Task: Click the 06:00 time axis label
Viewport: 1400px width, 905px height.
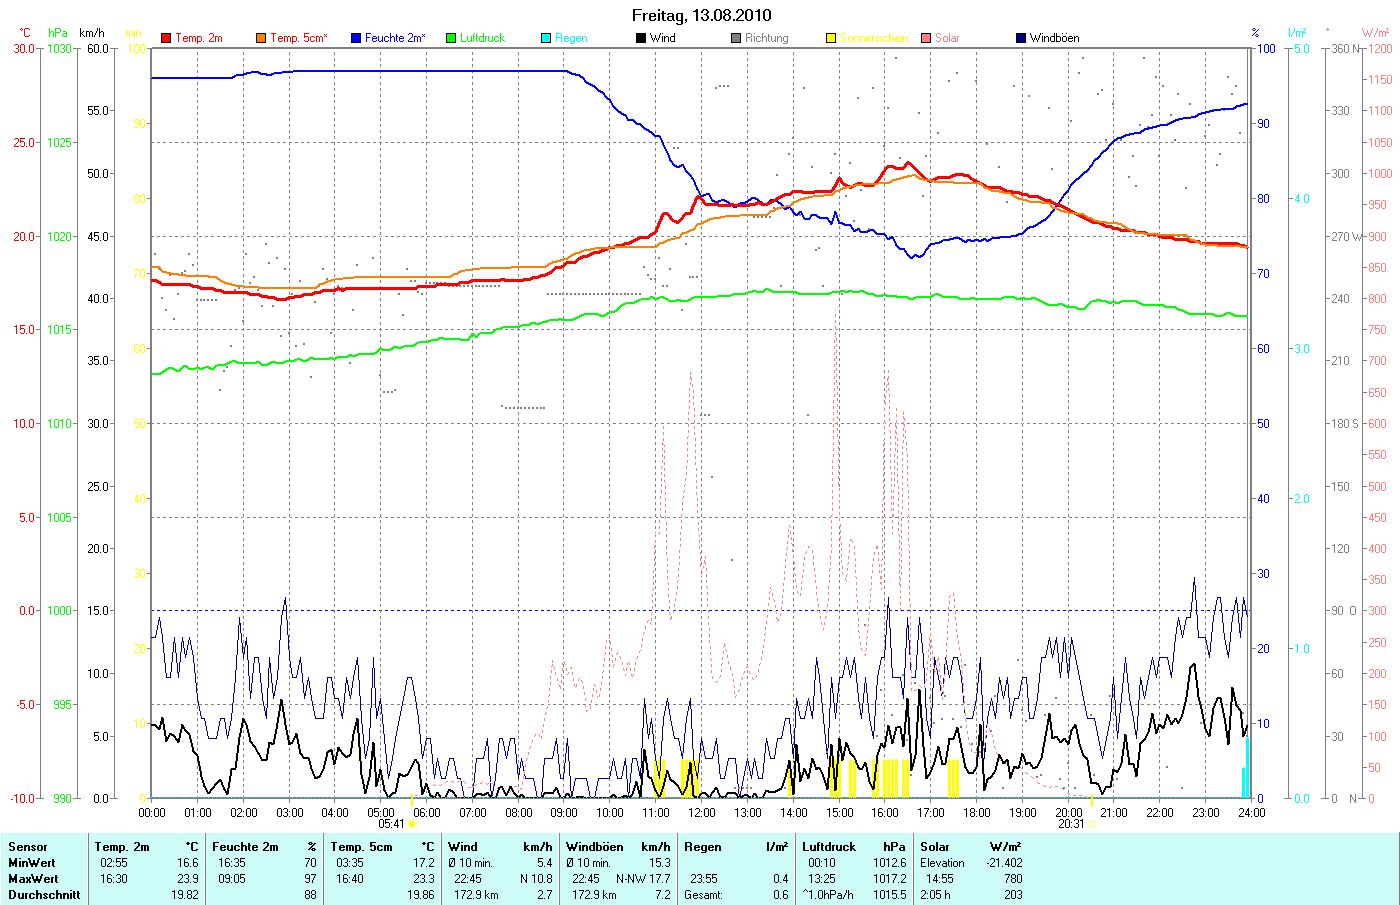Action: click(x=427, y=812)
